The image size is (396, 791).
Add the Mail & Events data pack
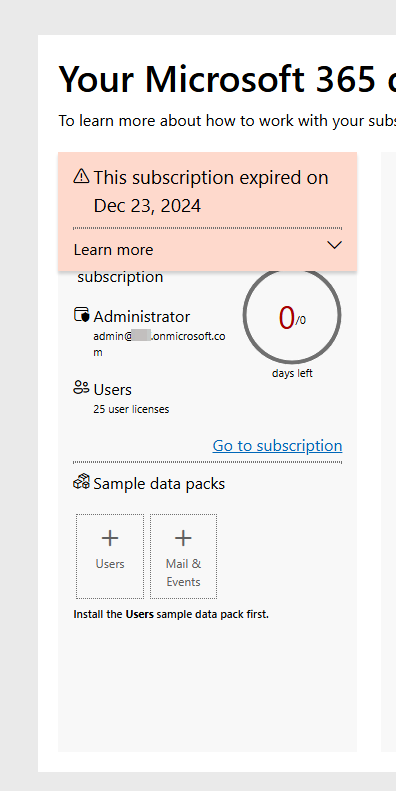[184, 556]
